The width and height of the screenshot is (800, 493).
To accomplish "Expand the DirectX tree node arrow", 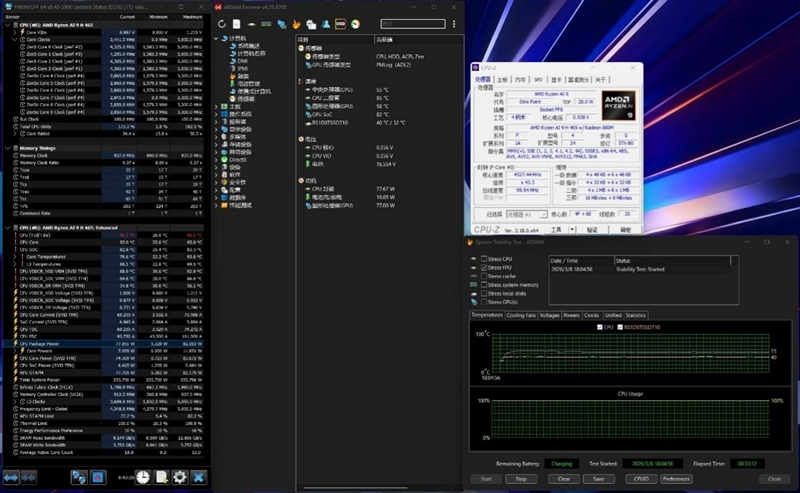I will [x=216, y=160].
